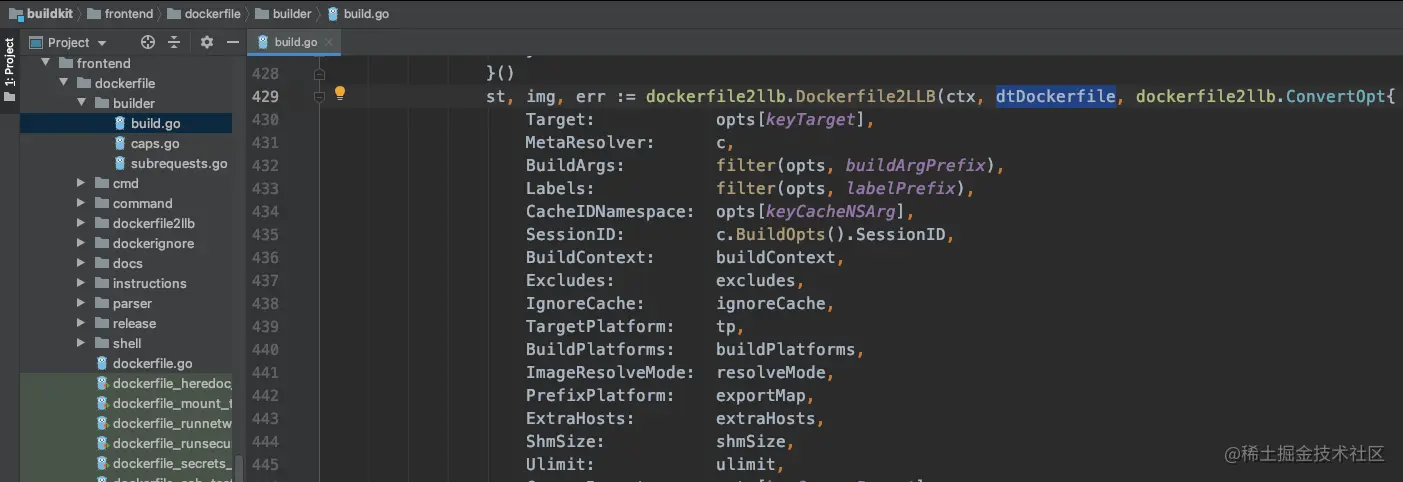This screenshot has height=482, width=1403.
Task: Open the Project panel settings gear
Action: pyautogui.click(x=207, y=42)
